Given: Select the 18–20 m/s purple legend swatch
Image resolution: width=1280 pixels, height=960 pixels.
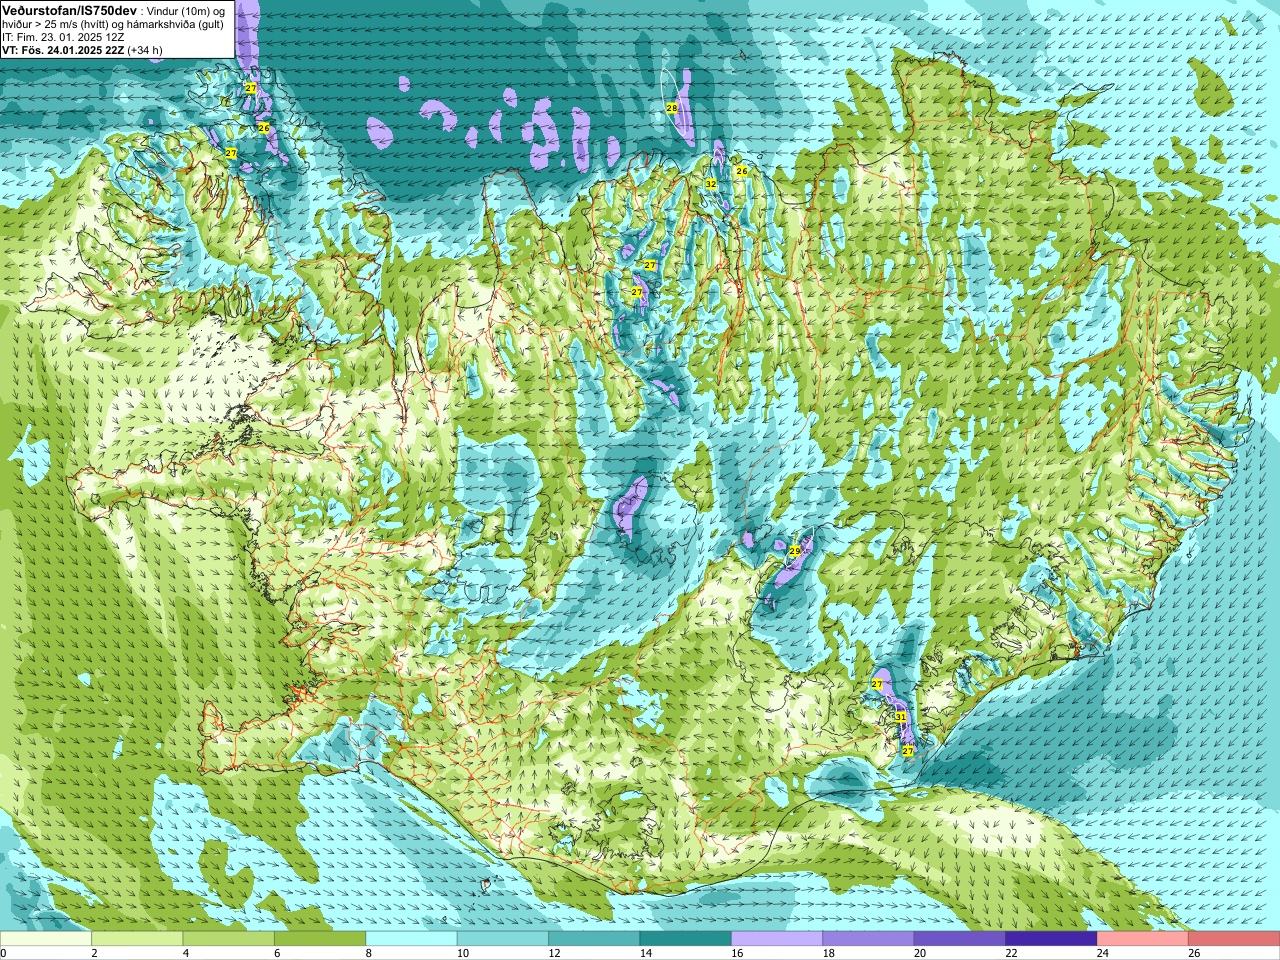Looking at the screenshot, I should (868, 940).
